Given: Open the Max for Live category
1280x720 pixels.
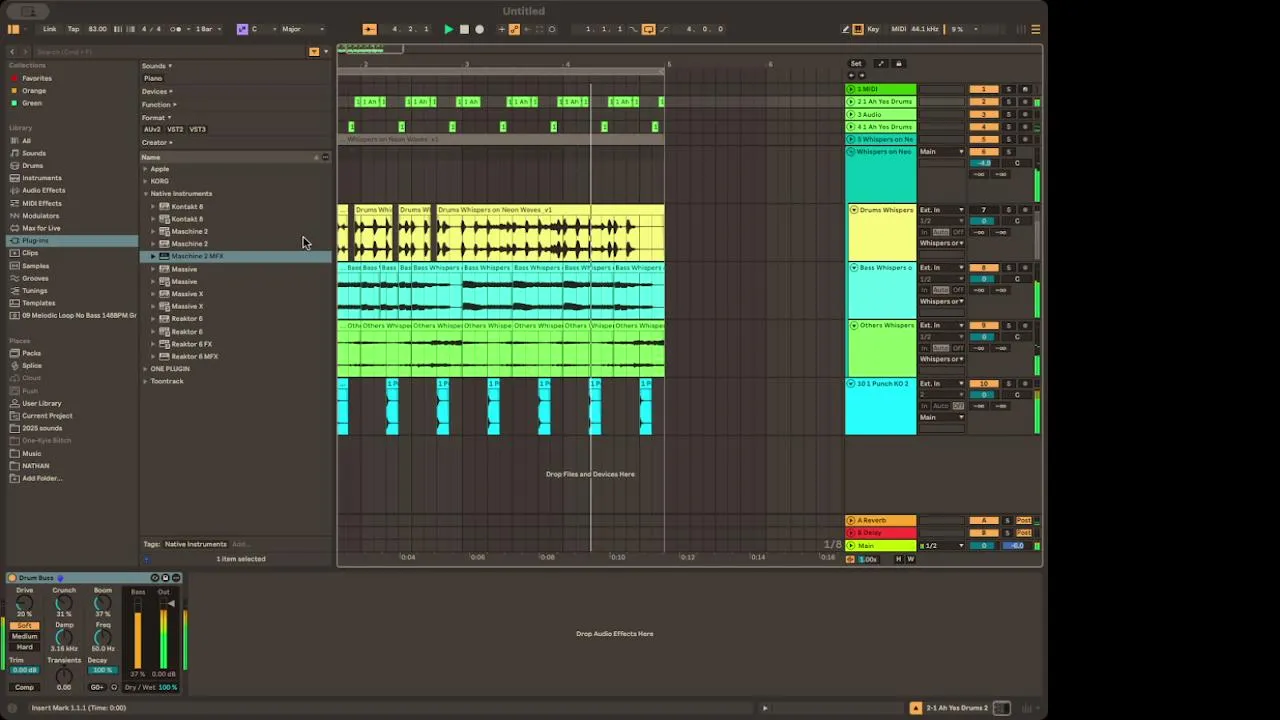Looking at the screenshot, I should (x=41, y=228).
